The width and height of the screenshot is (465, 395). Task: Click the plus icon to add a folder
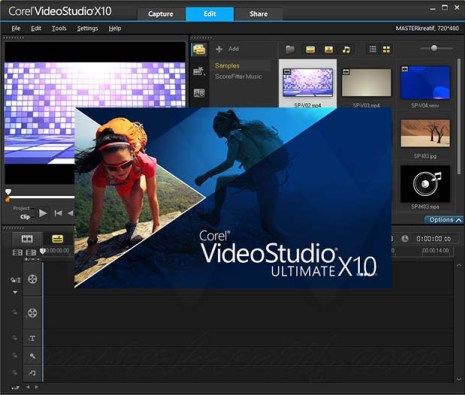pos(219,49)
